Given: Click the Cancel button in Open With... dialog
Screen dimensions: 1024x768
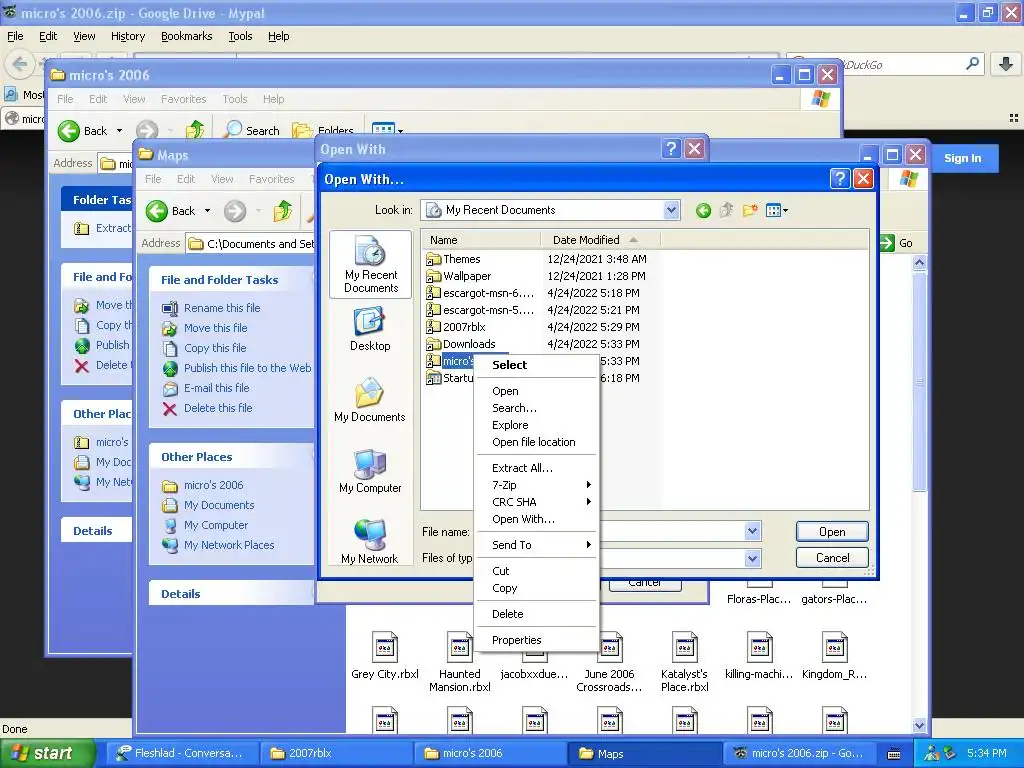Looking at the screenshot, I should pos(832,558).
